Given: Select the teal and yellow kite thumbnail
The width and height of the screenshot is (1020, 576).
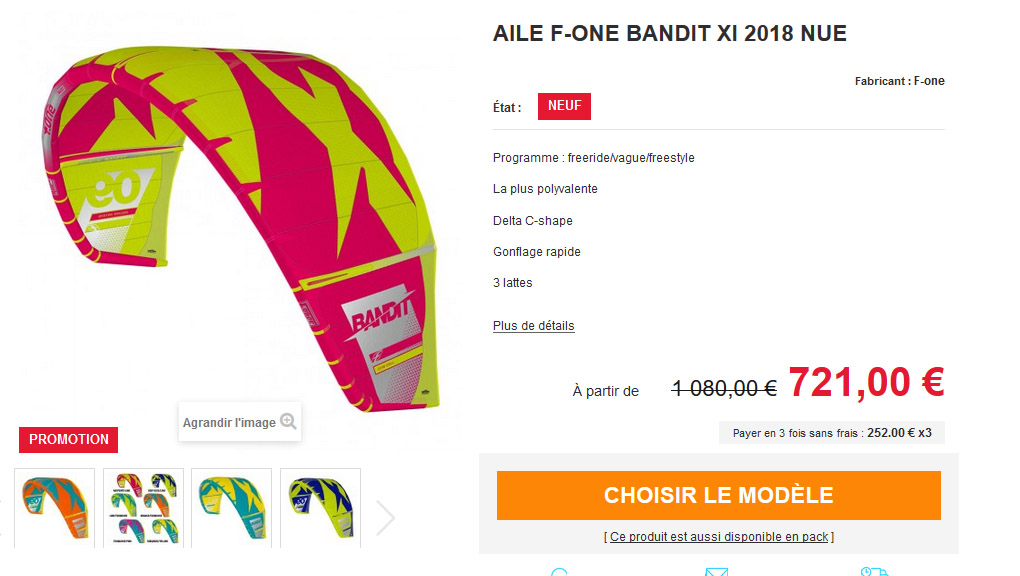Looking at the screenshot, I should click(232, 508).
